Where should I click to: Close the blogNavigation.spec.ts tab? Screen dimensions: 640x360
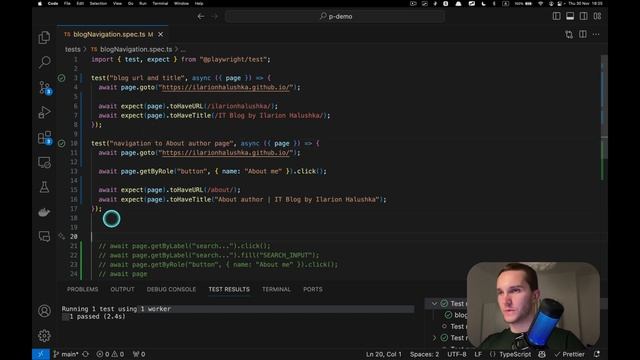coord(160,35)
